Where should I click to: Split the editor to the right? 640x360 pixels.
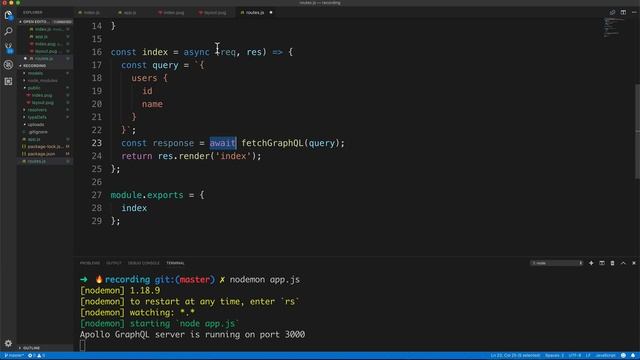[623, 12]
